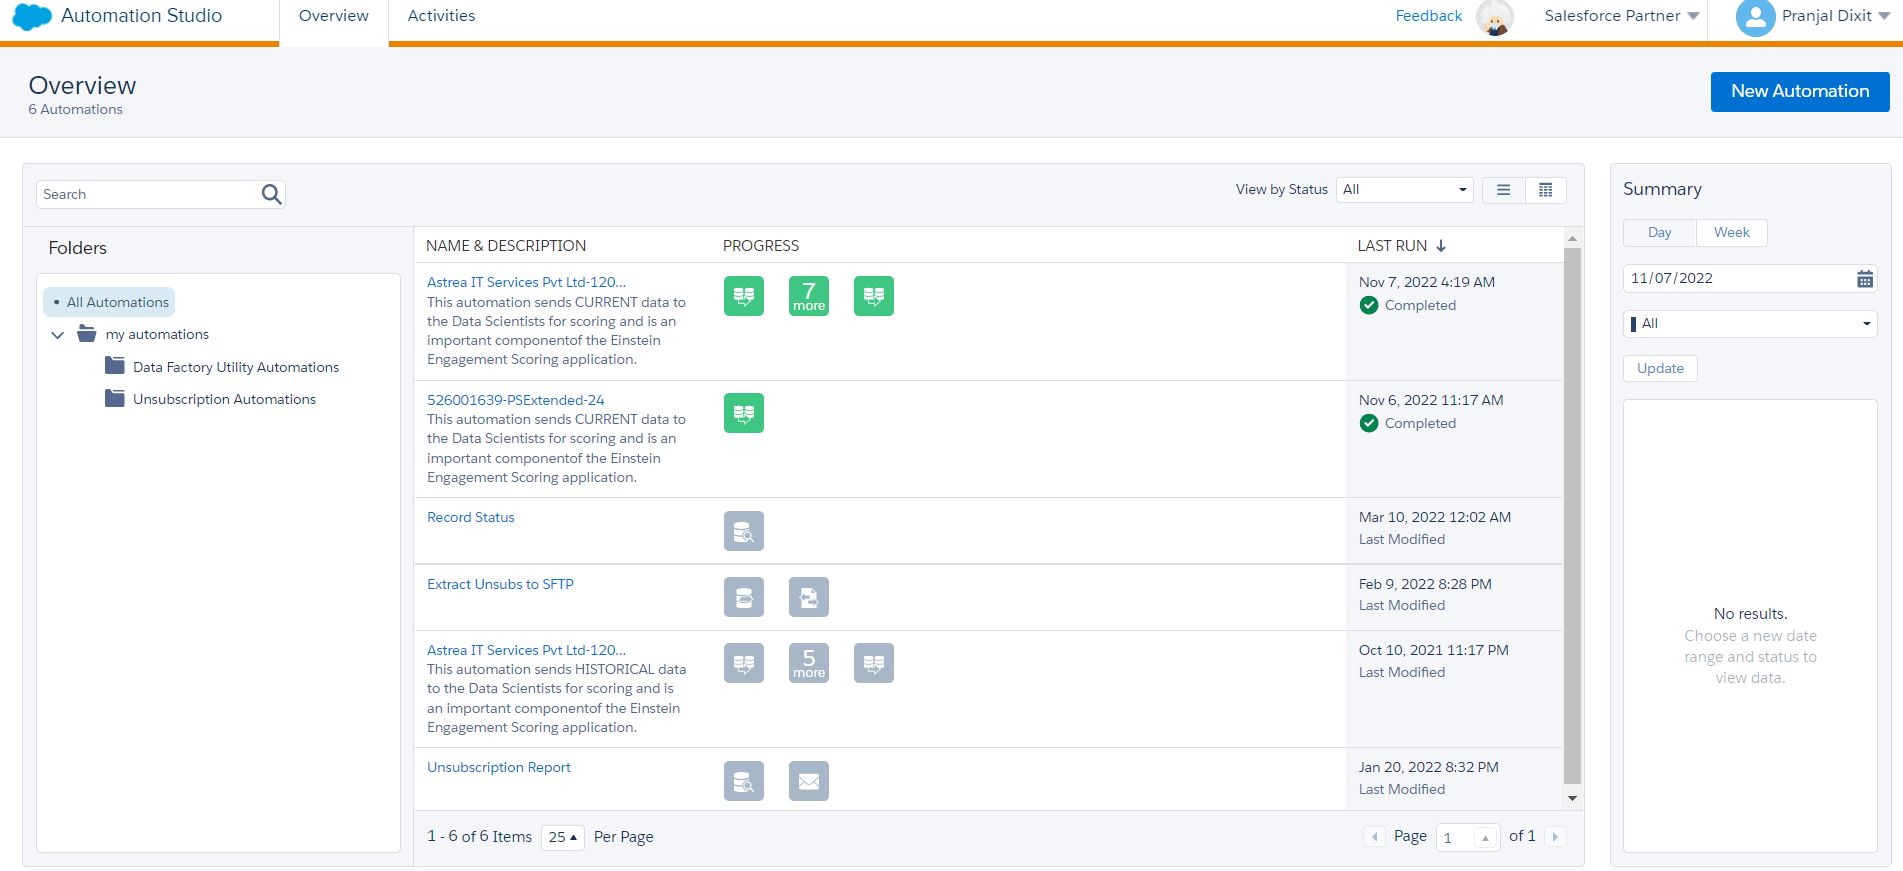Click the query icon for Unsubscription Report
1903x871 pixels.
pos(744,781)
